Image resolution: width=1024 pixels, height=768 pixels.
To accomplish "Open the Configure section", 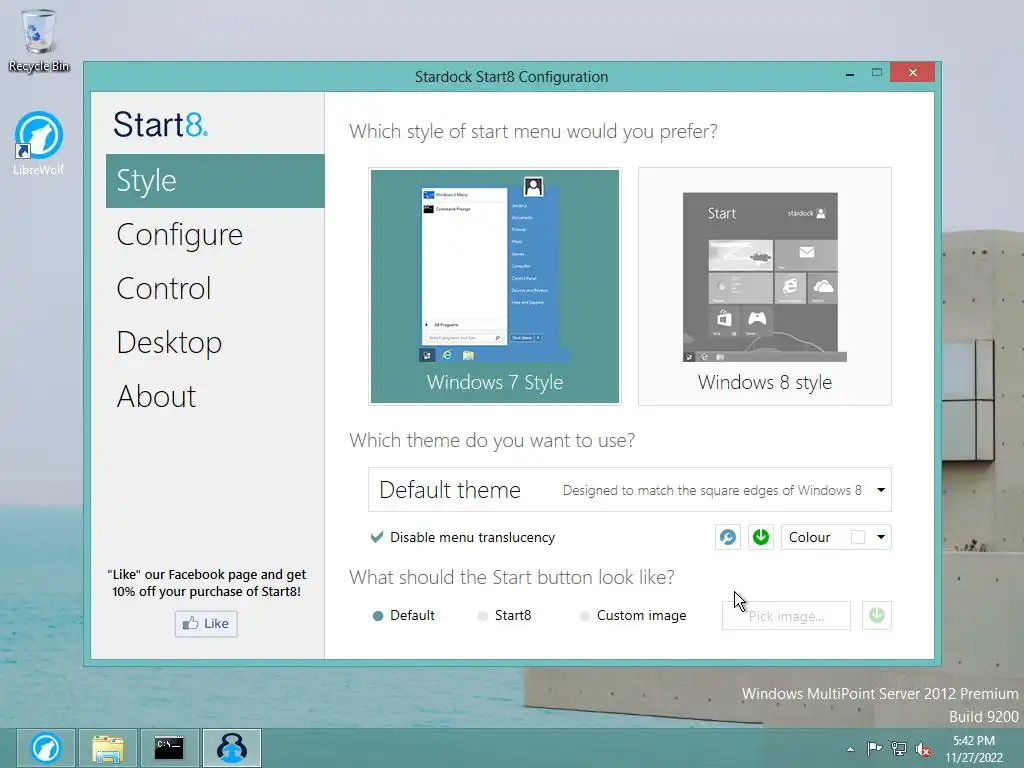I will click(x=180, y=234).
